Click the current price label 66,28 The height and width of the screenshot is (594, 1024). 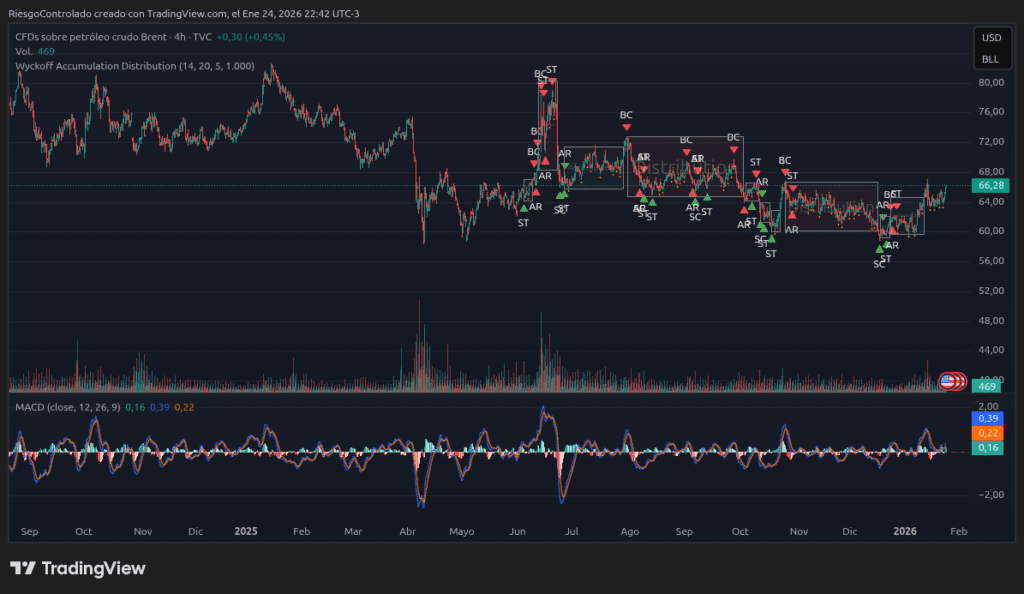tap(990, 186)
